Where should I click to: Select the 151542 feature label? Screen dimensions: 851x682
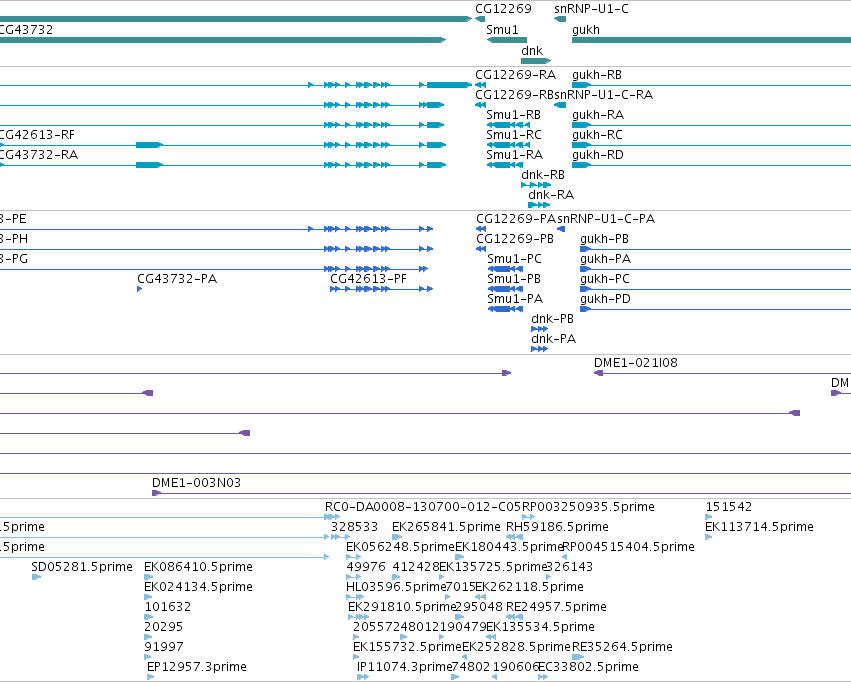click(x=728, y=507)
